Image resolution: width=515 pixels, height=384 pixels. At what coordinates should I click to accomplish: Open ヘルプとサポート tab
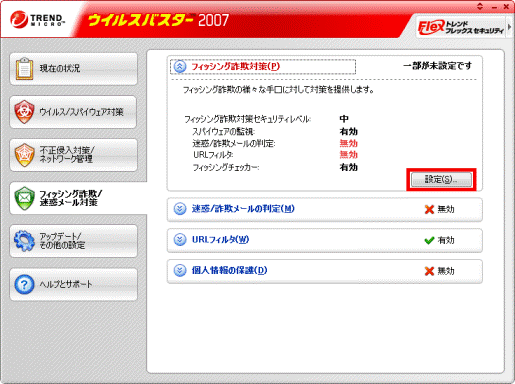(73, 284)
